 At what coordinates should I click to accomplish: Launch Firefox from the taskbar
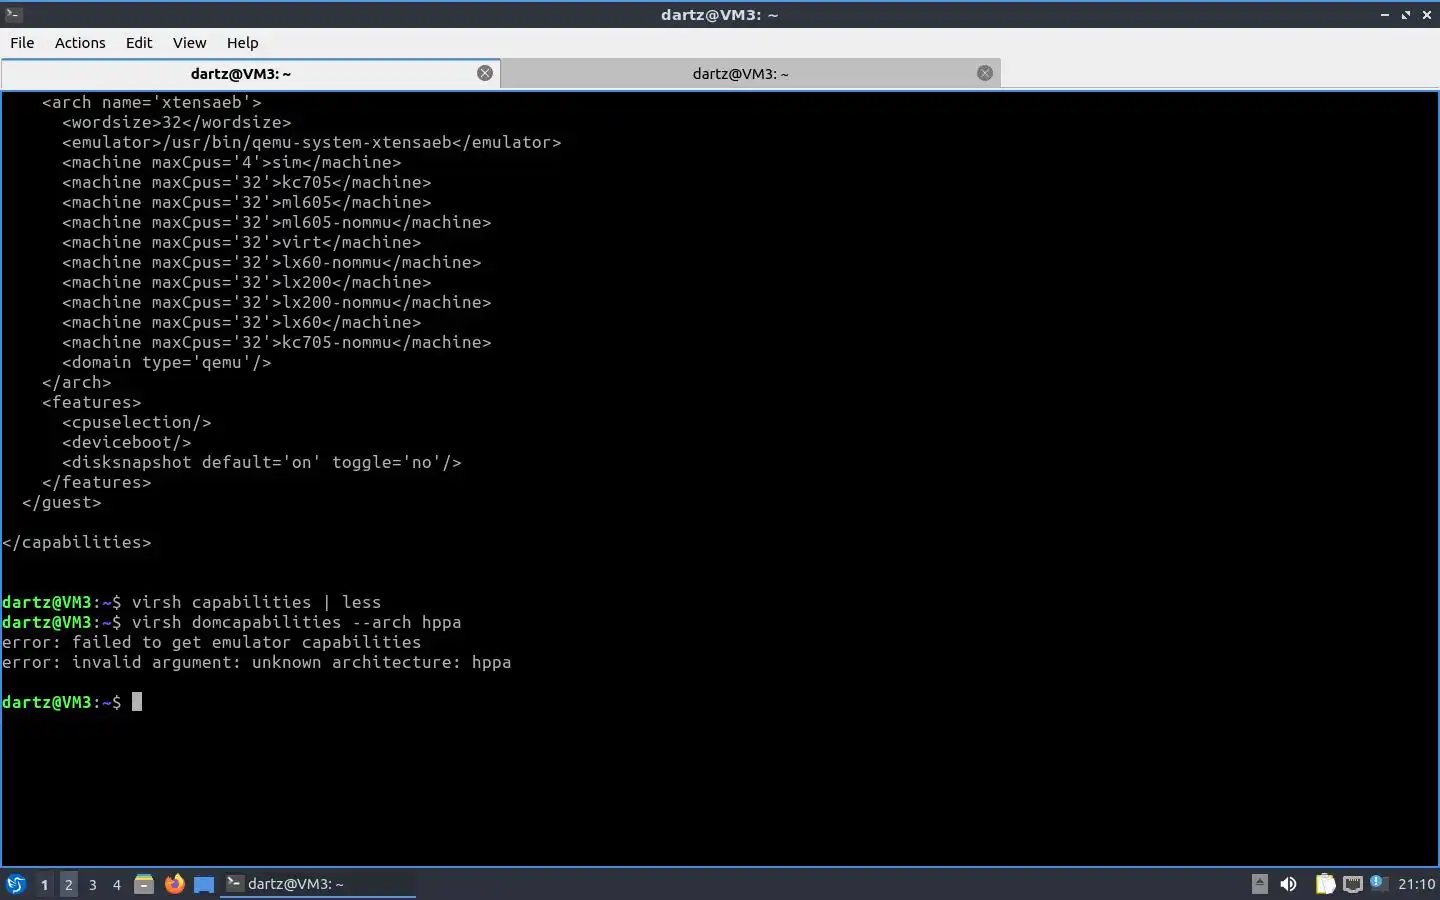click(x=174, y=884)
